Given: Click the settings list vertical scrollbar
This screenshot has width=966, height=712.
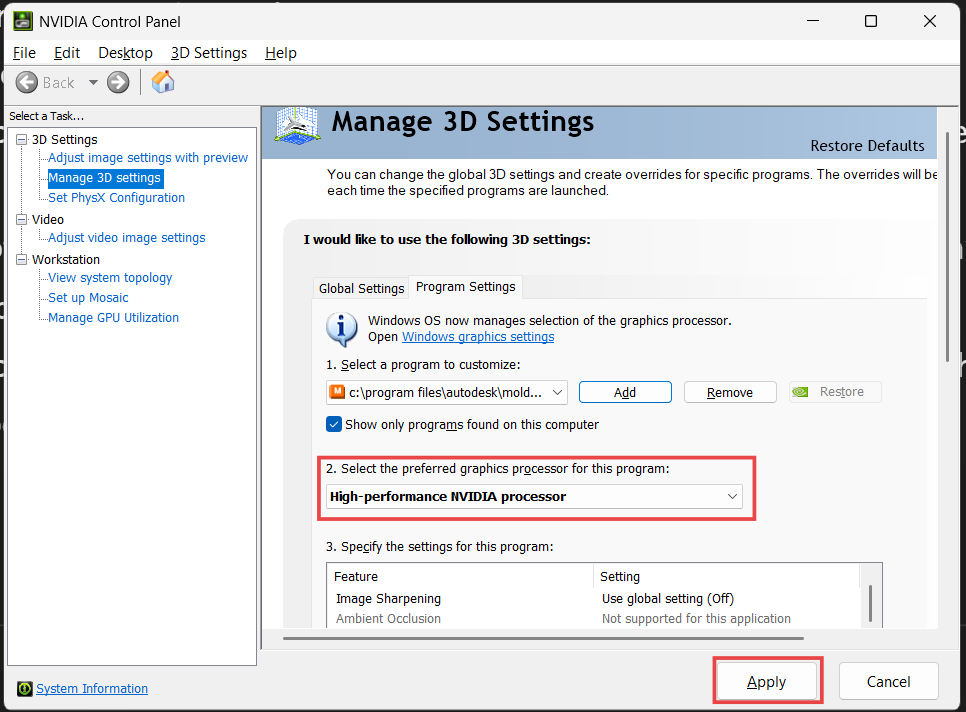Looking at the screenshot, I should (x=871, y=604).
